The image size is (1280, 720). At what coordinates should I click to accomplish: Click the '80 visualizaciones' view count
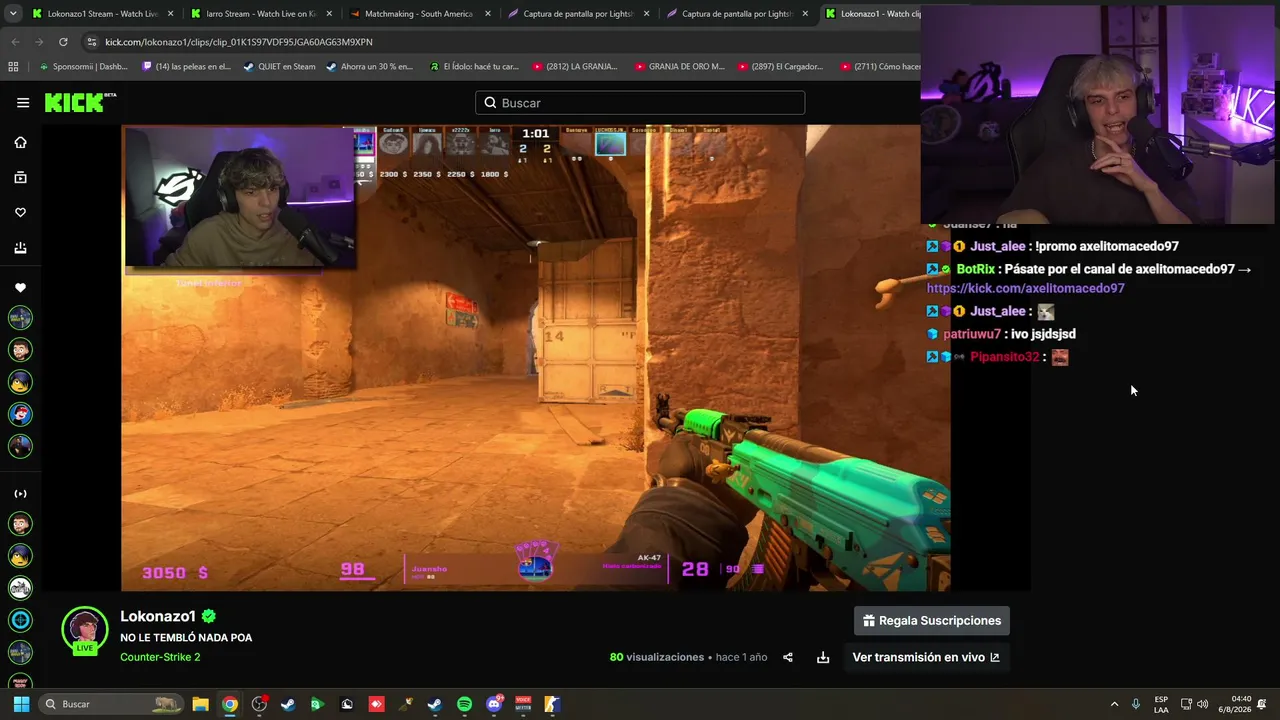(657, 657)
